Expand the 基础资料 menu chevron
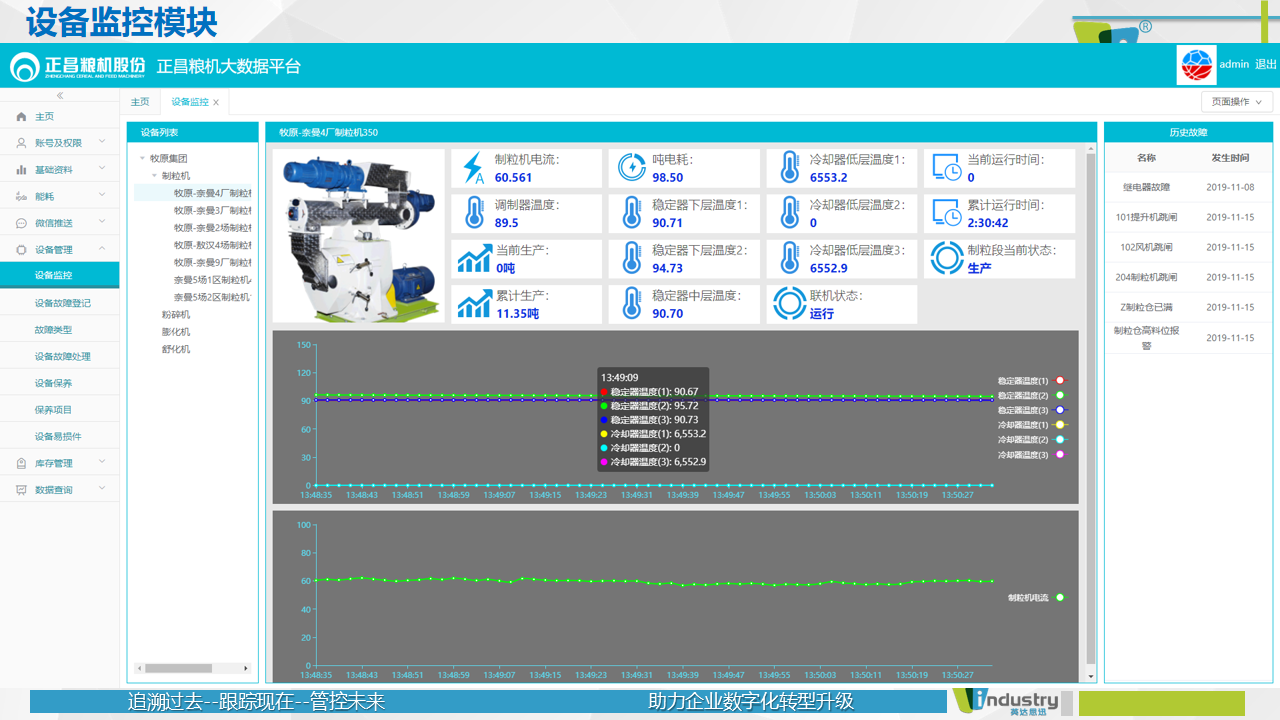The width and height of the screenshot is (1280, 720). tap(102, 170)
